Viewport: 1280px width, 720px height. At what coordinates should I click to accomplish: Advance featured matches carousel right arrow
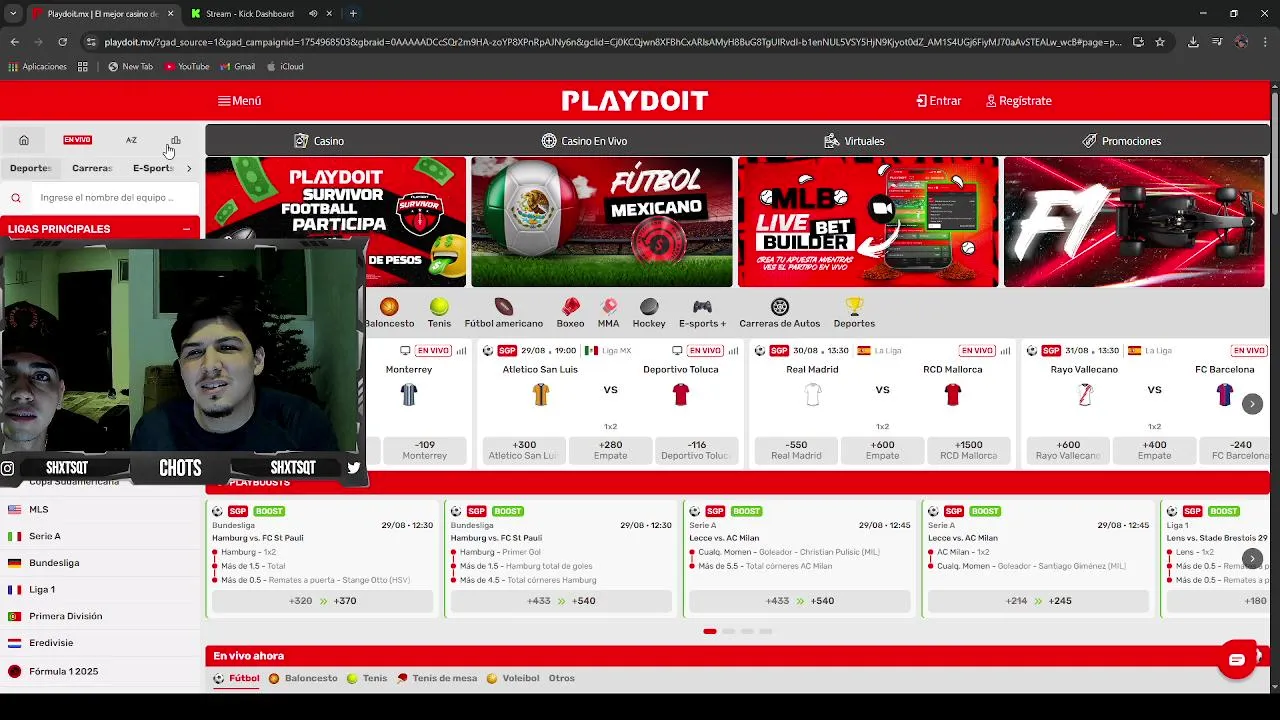click(x=1252, y=404)
